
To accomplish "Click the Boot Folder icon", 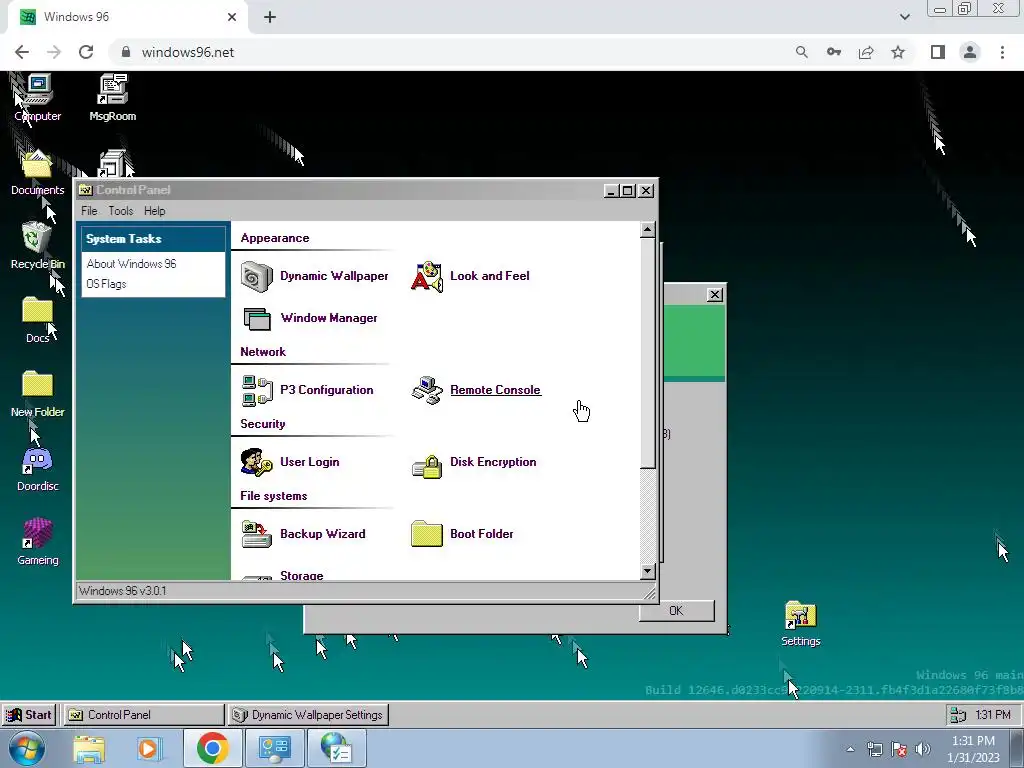I will [x=427, y=534].
